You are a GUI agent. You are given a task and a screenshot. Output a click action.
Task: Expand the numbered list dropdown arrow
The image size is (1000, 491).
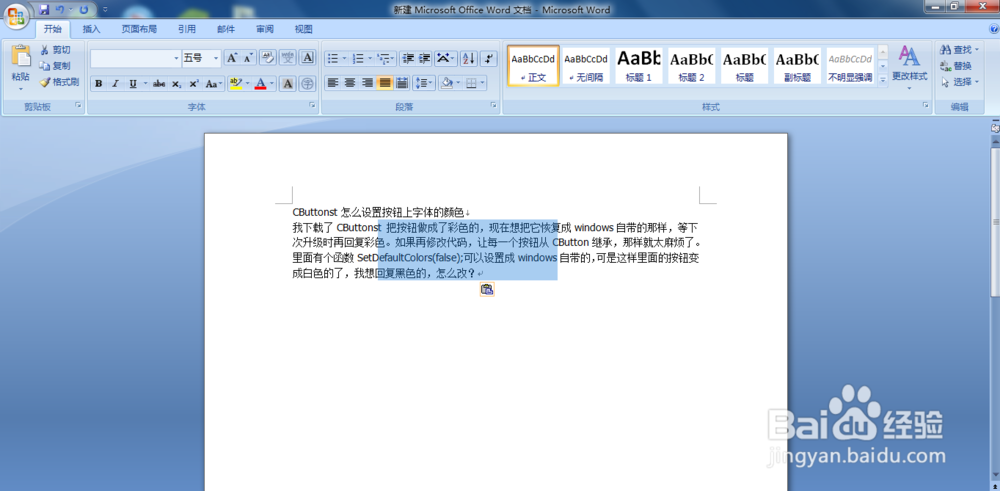(x=370, y=59)
